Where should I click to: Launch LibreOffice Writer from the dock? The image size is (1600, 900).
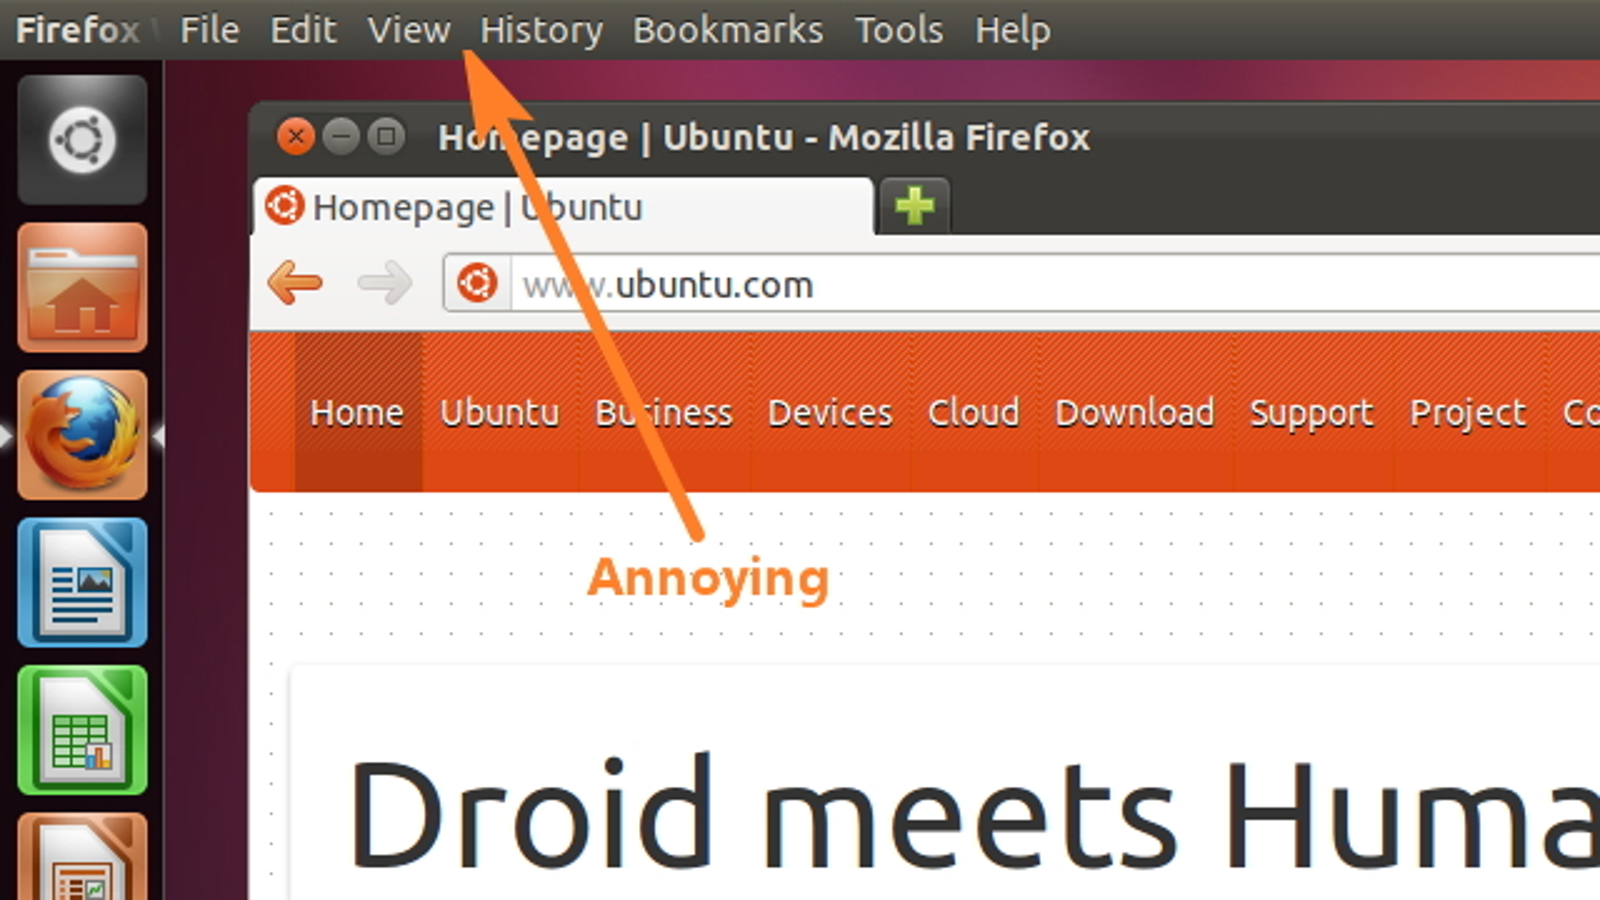(x=82, y=583)
